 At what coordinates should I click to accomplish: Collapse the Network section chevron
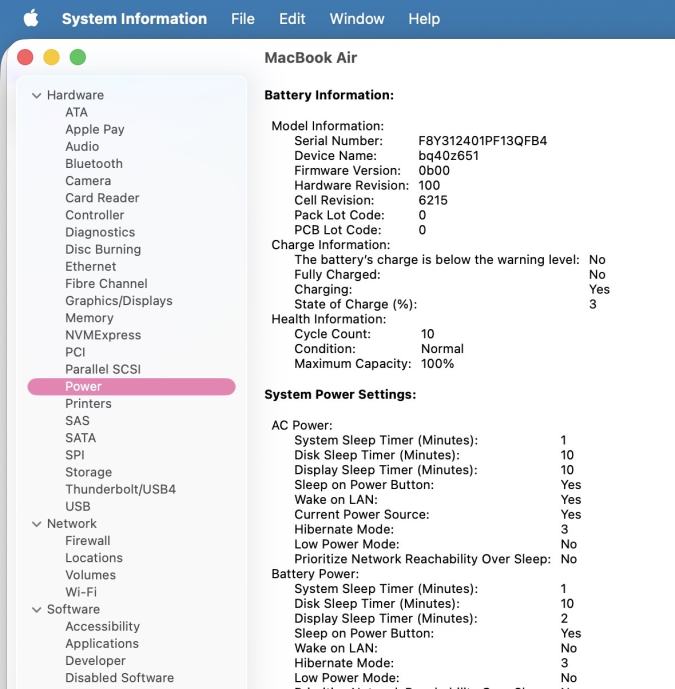pyautogui.click(x=37, y=524)
